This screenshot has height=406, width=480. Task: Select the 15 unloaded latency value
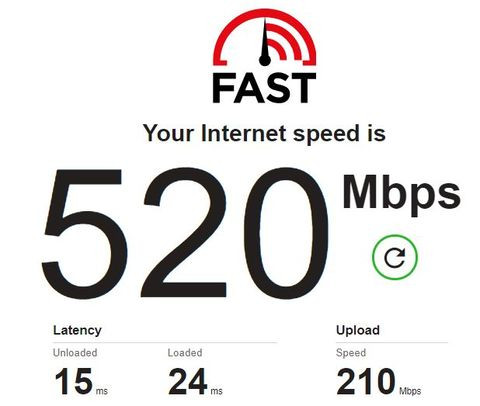click(x=74, y=381)
